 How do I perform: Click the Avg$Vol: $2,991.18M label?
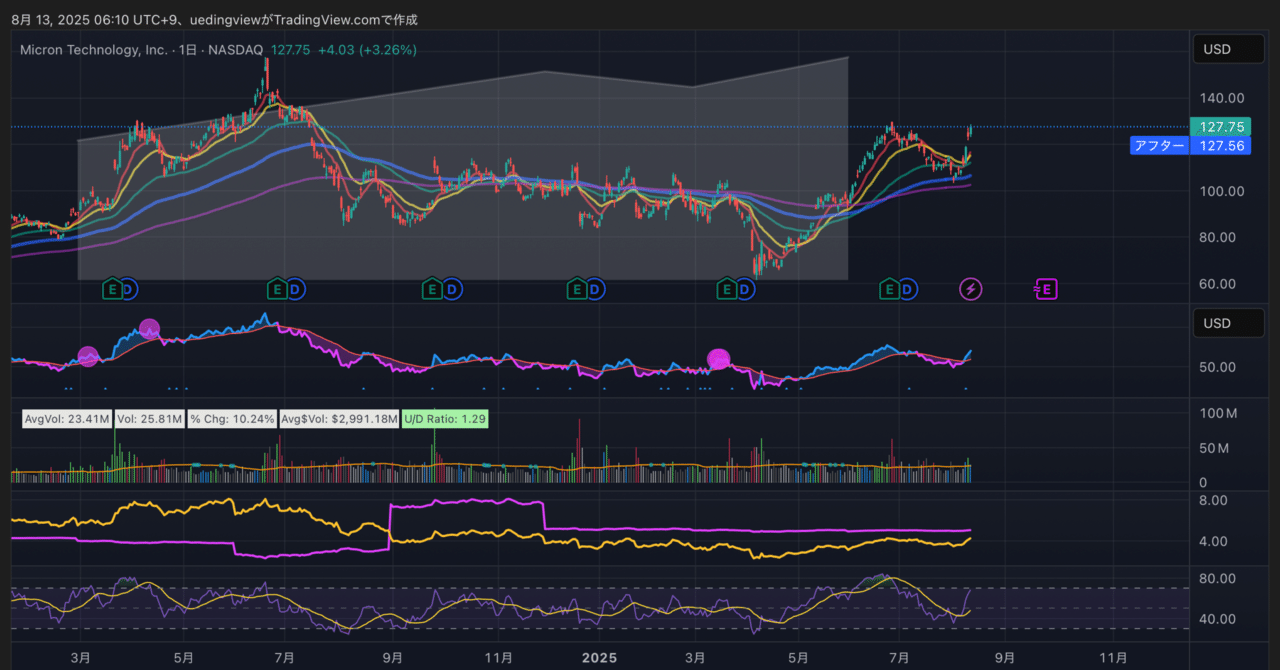339,419
